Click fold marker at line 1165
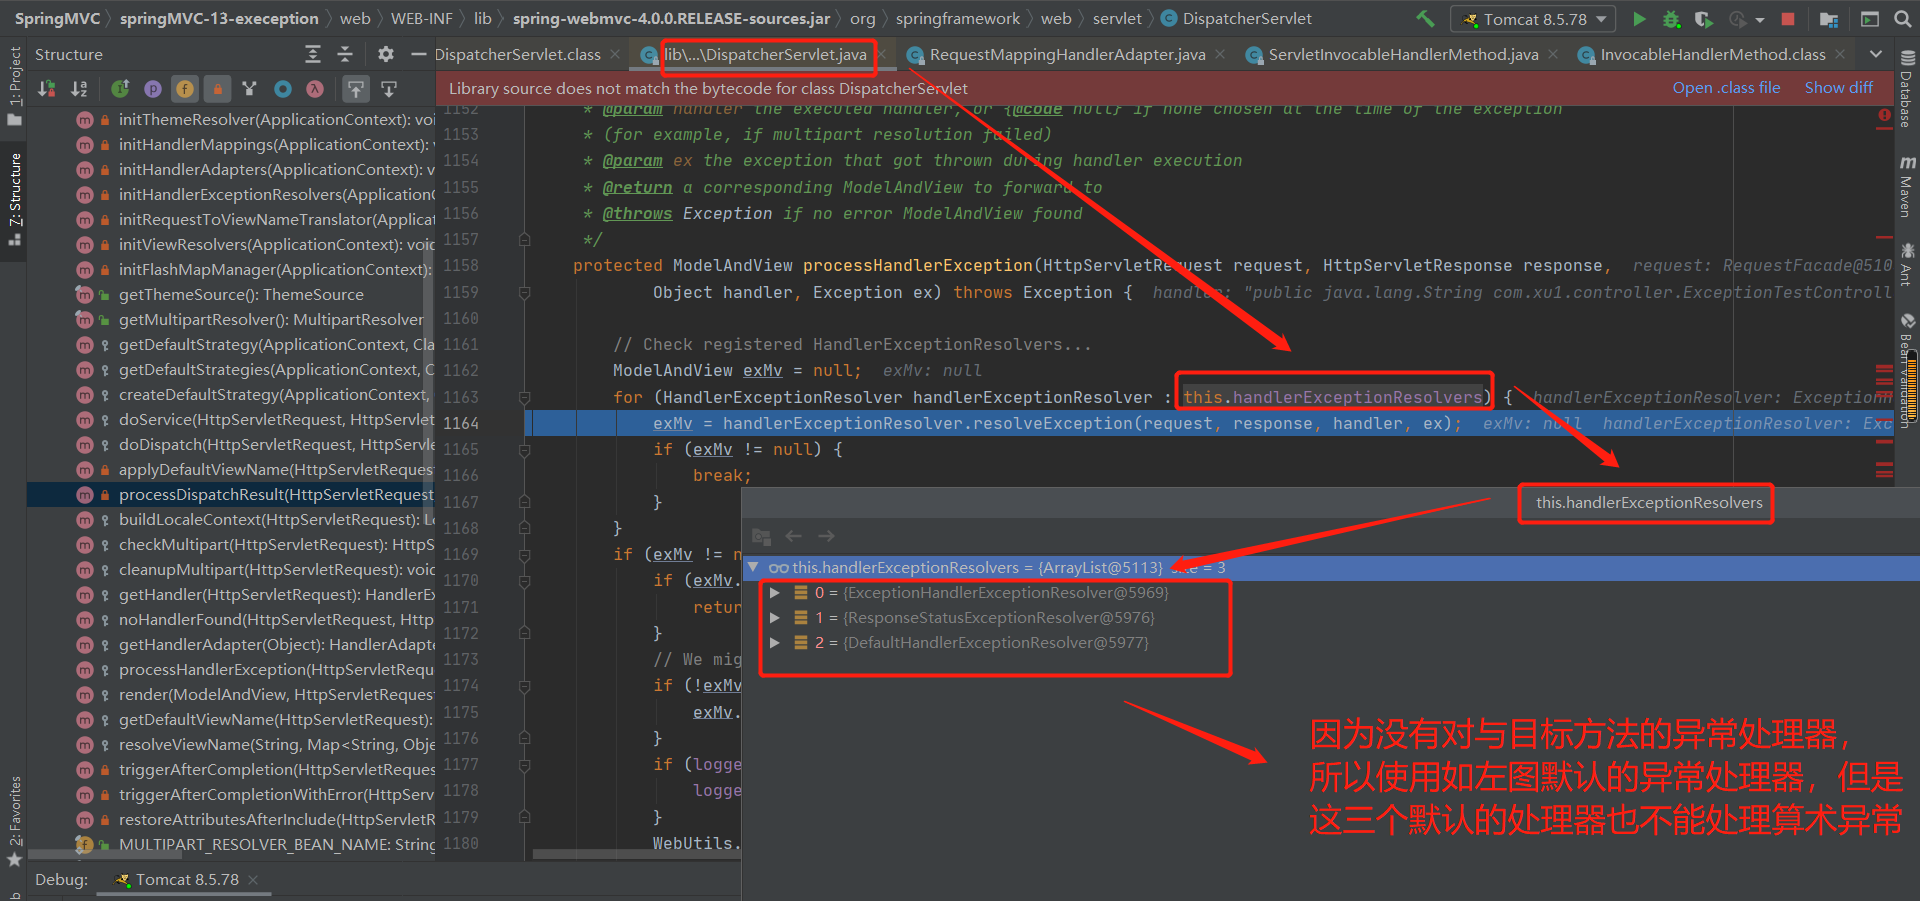The image size is (1920, 901). tap(524, 449)
